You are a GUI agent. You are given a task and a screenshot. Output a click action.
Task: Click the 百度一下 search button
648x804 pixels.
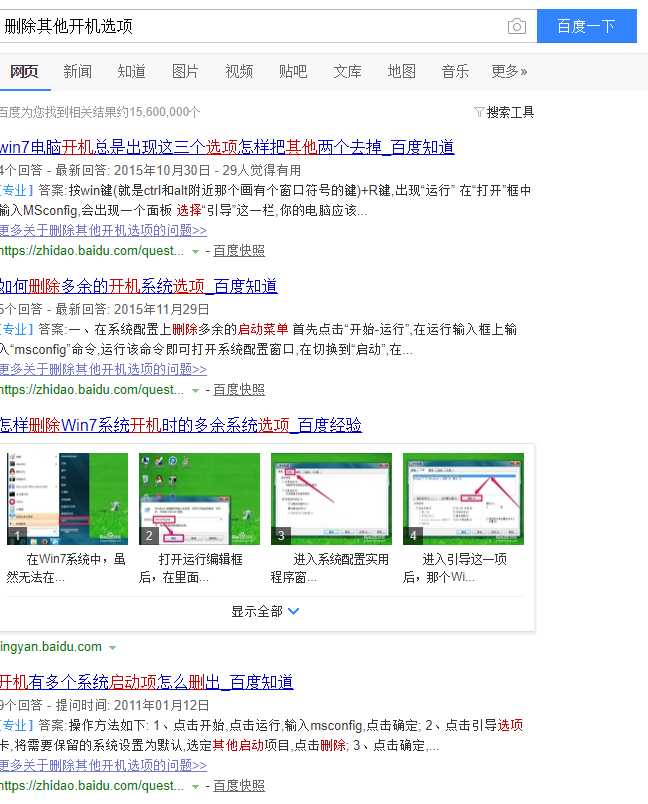[586, 26]
